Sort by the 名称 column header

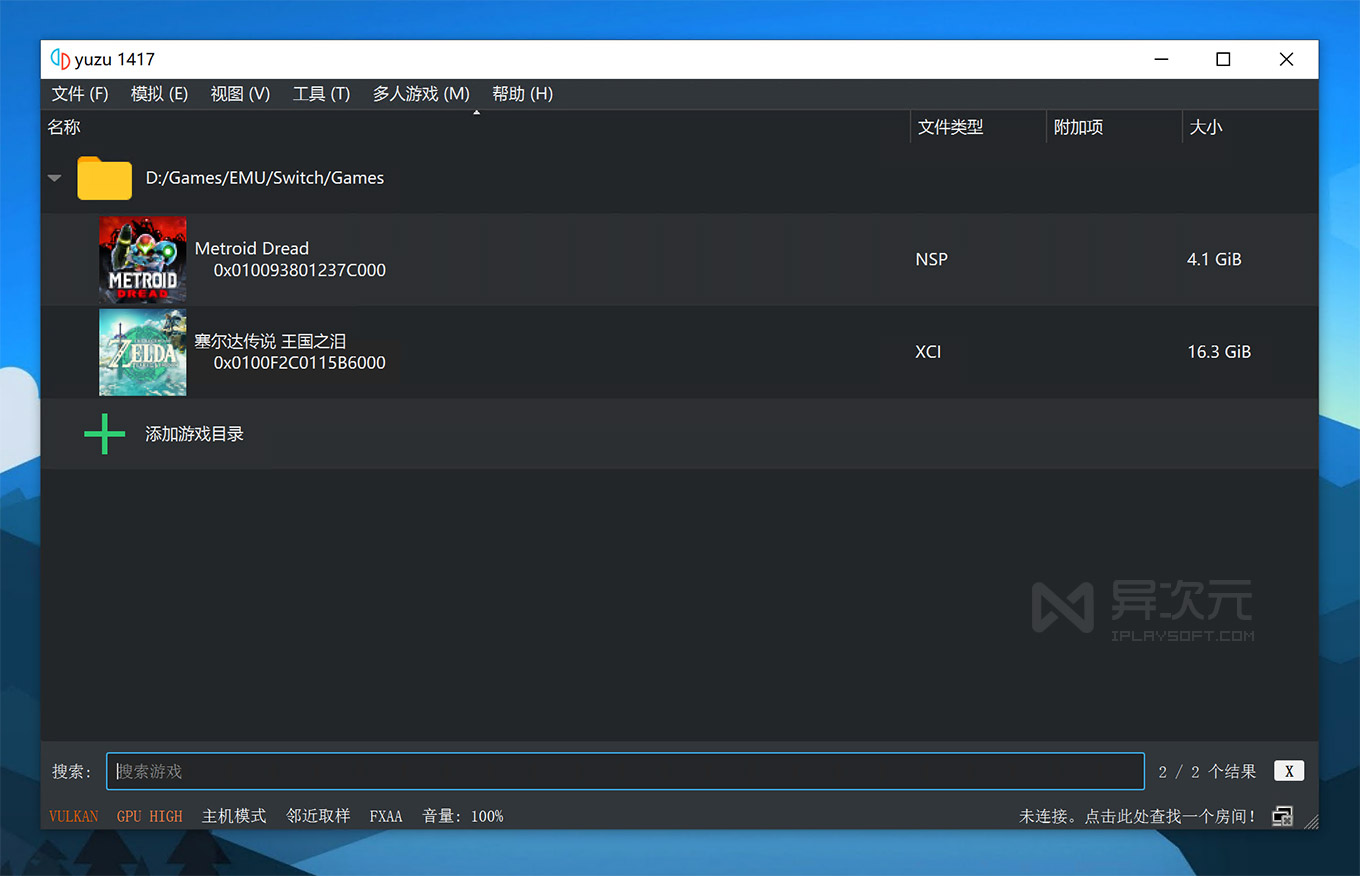tap(64, 127)
